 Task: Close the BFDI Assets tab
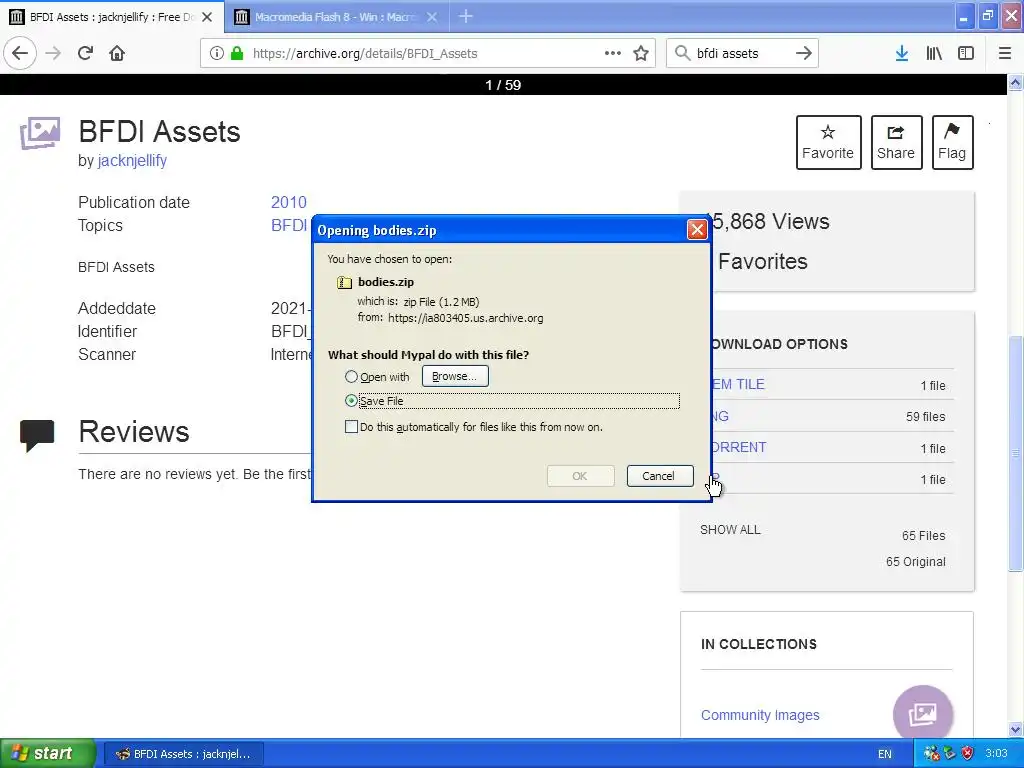[x=207, y=17]
